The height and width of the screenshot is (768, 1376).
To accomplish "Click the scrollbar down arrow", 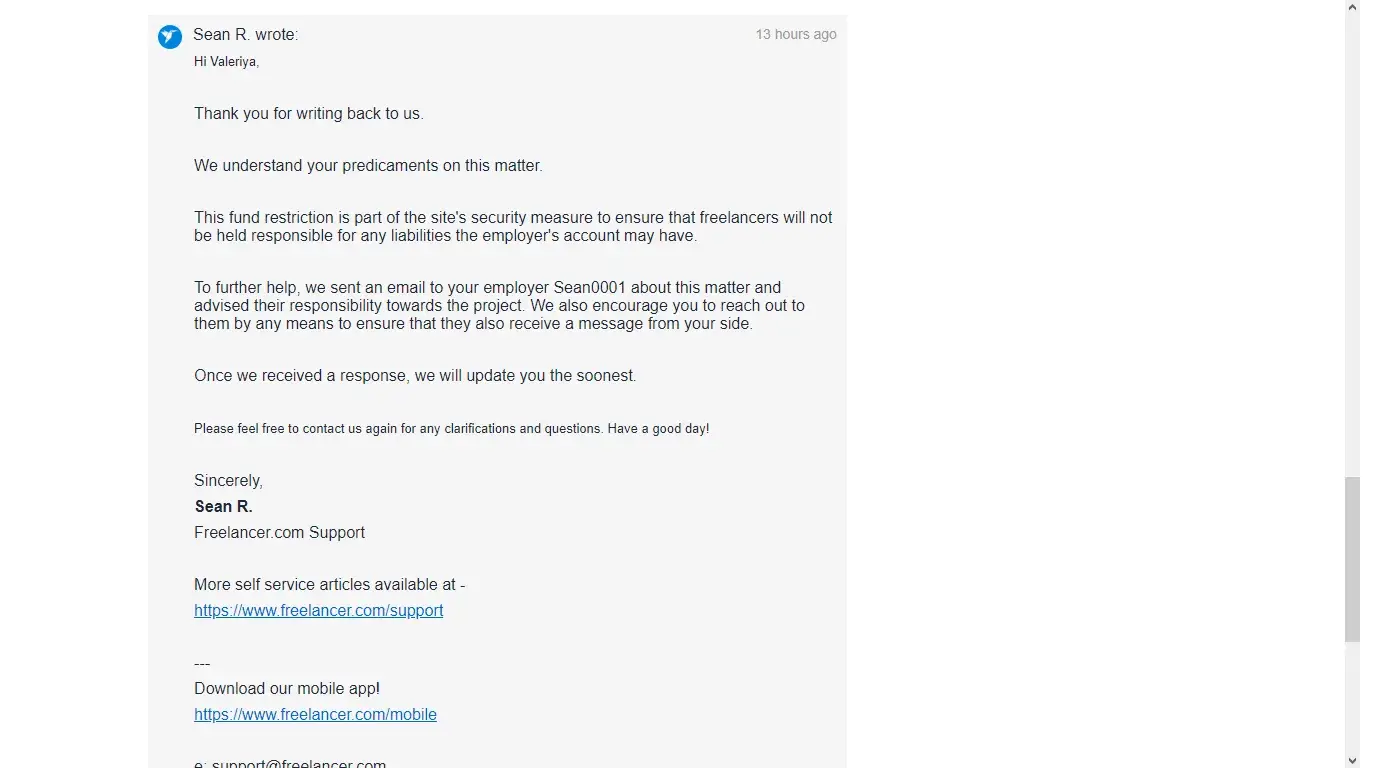I will [x=1352, y=760].
